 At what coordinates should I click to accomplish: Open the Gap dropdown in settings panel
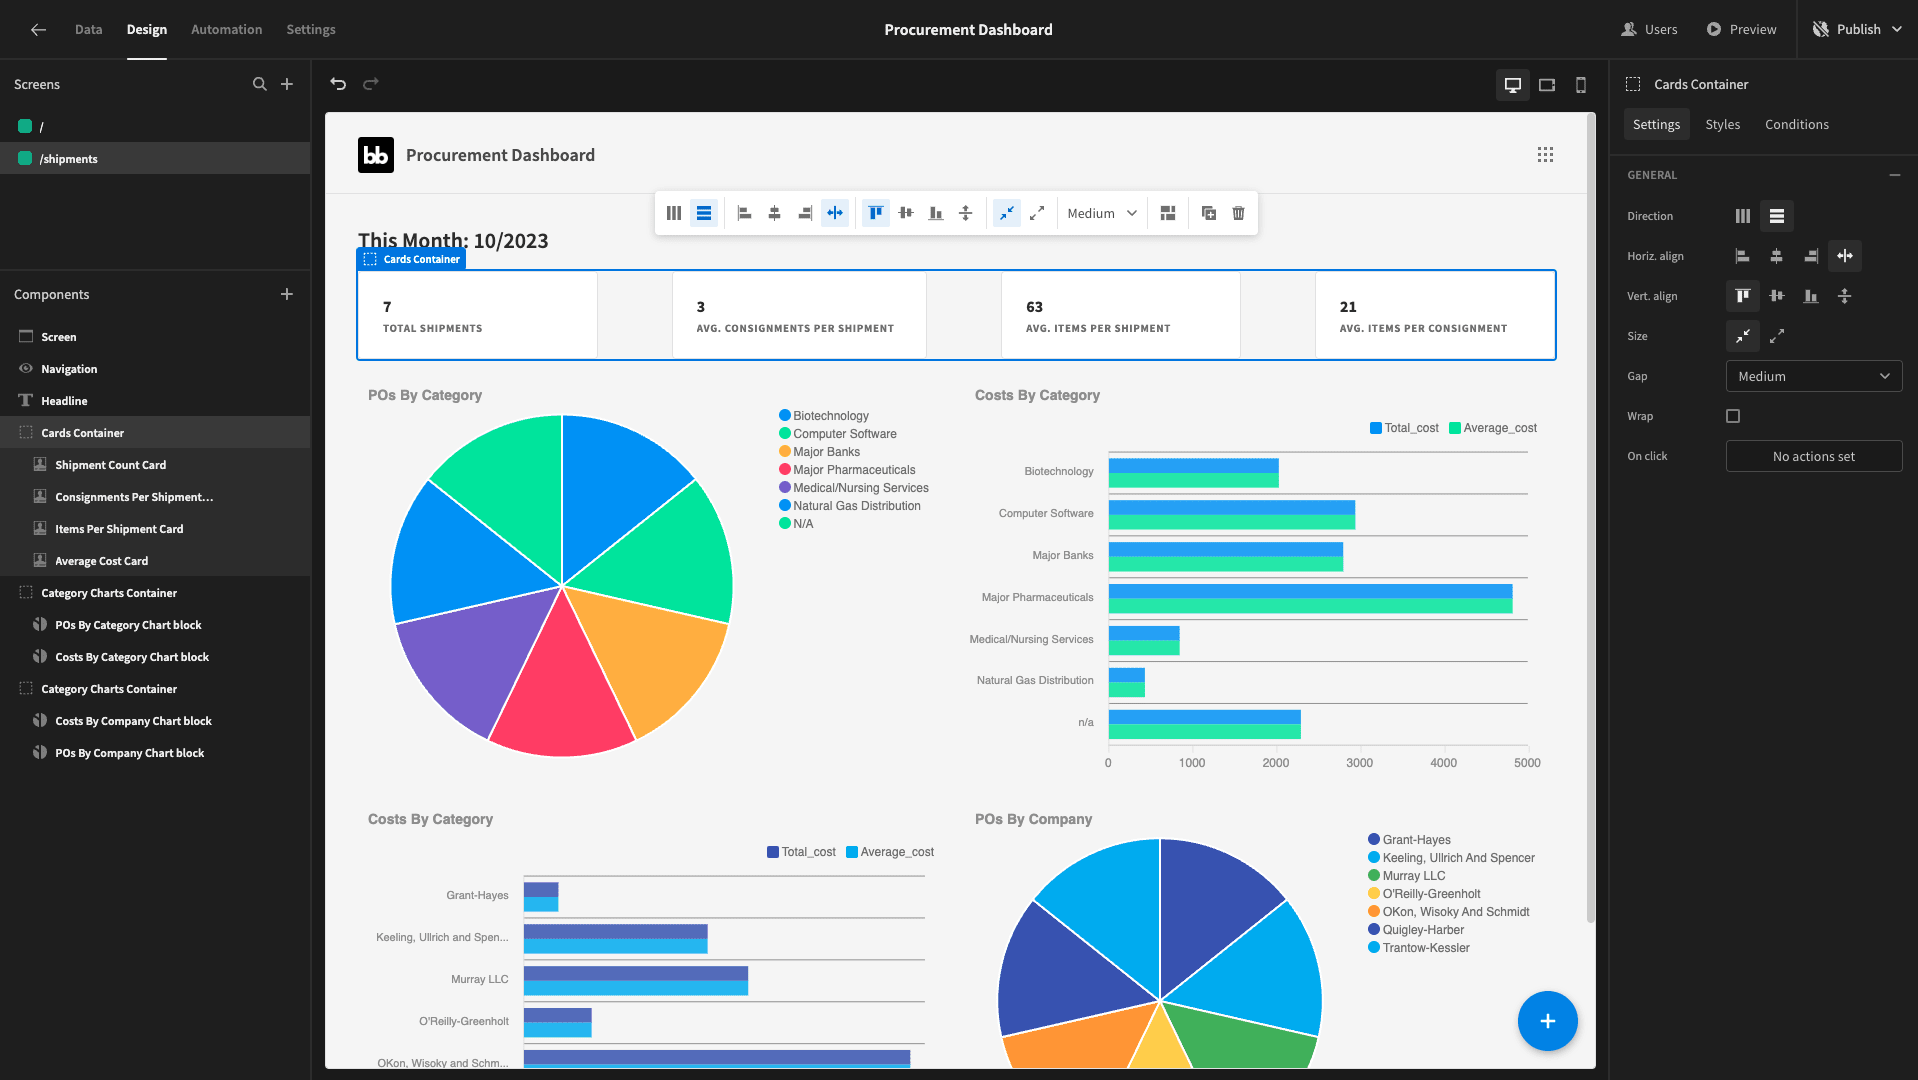tap(1814, 376)
